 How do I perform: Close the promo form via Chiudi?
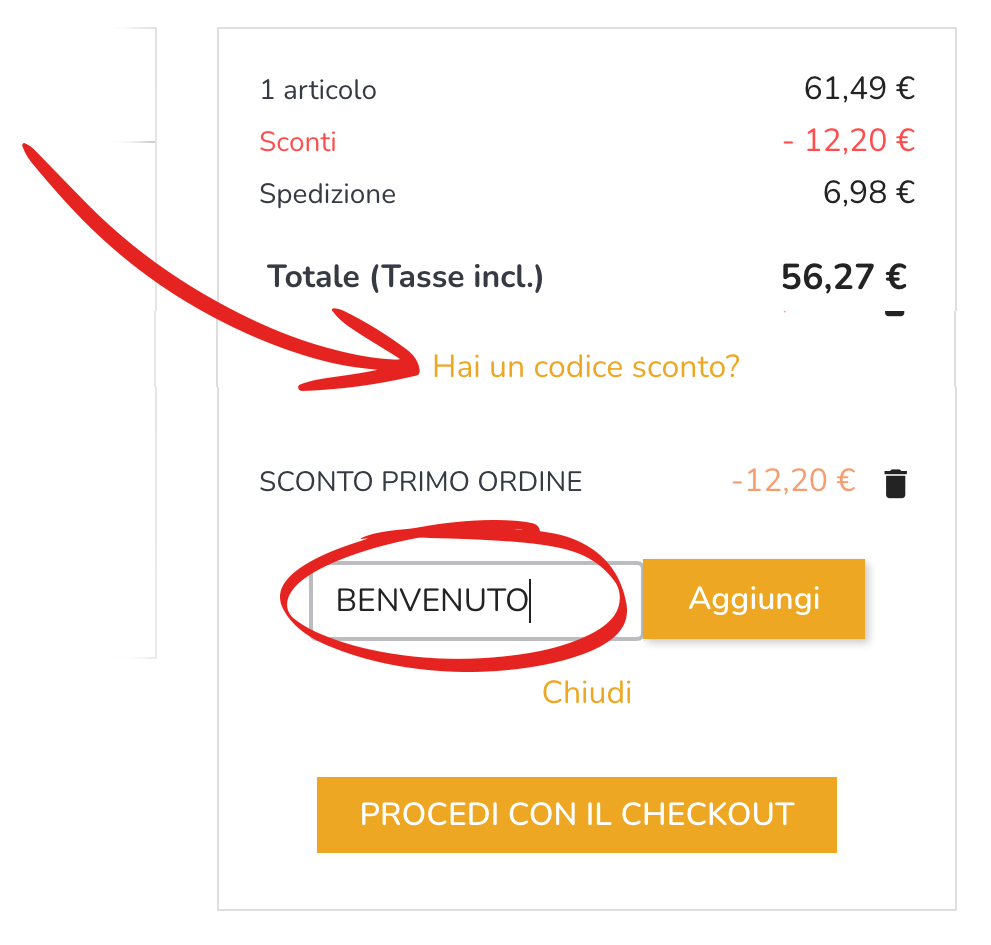[x=587, y=692]
